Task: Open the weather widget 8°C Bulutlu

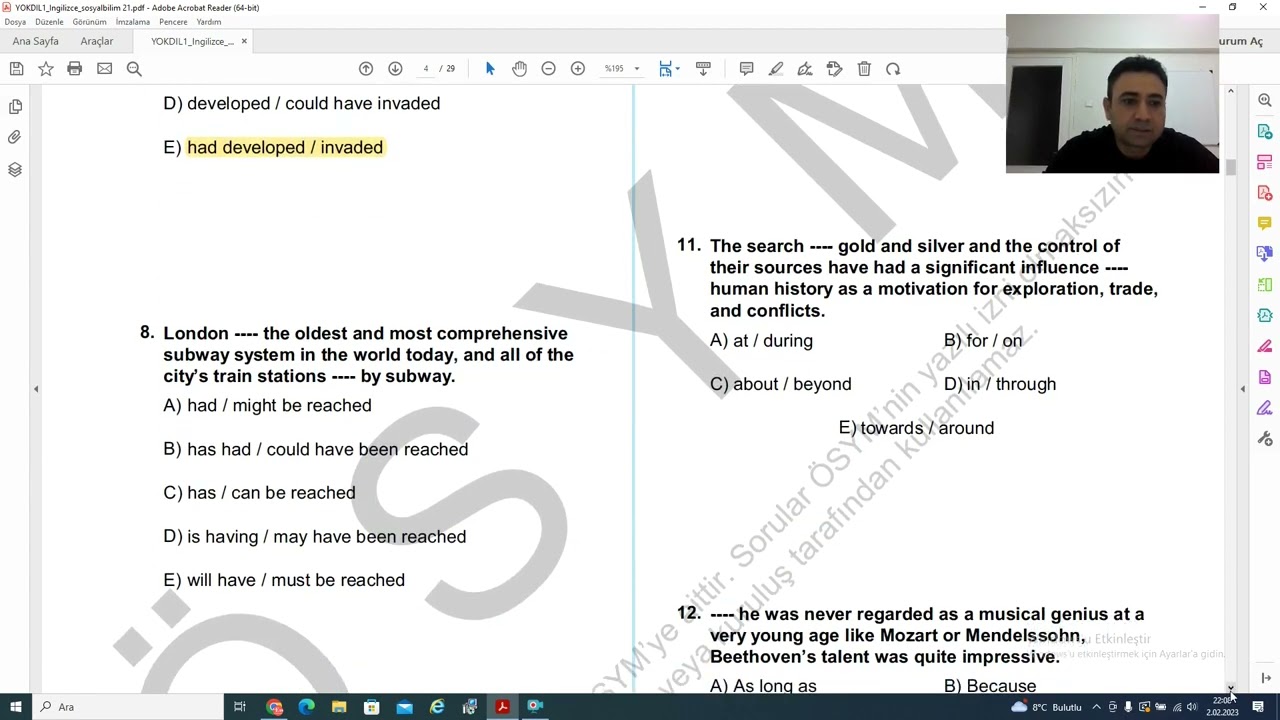Action: [x=1046, y=707]
